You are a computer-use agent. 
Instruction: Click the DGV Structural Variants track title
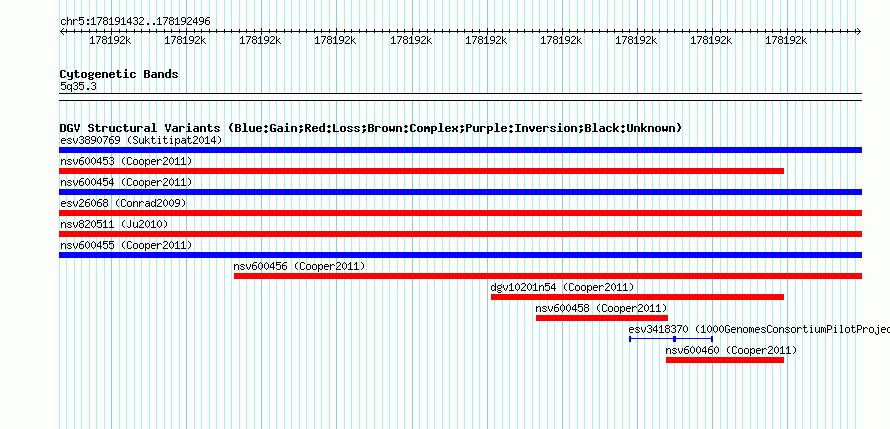tap(371, 128)
